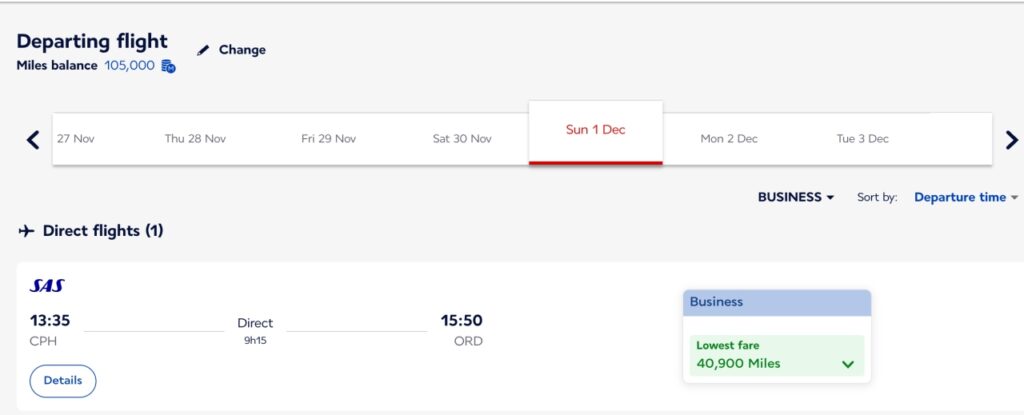Open the BUSINESS cabin class dropdown

tap(796, 197)
